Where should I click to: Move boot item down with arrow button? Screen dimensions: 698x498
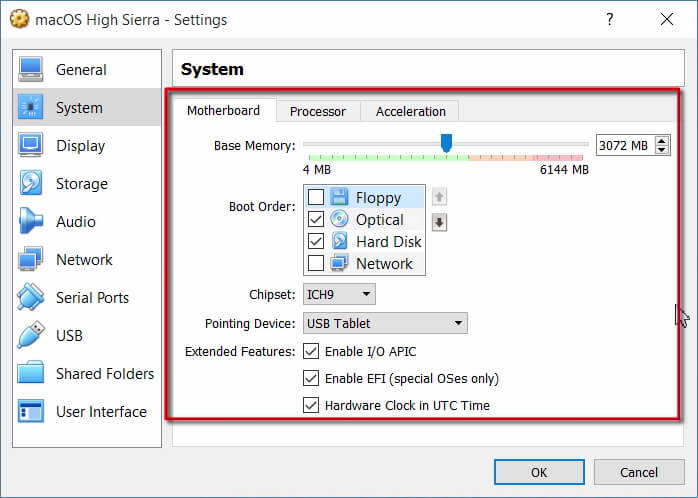click(439, 222)
